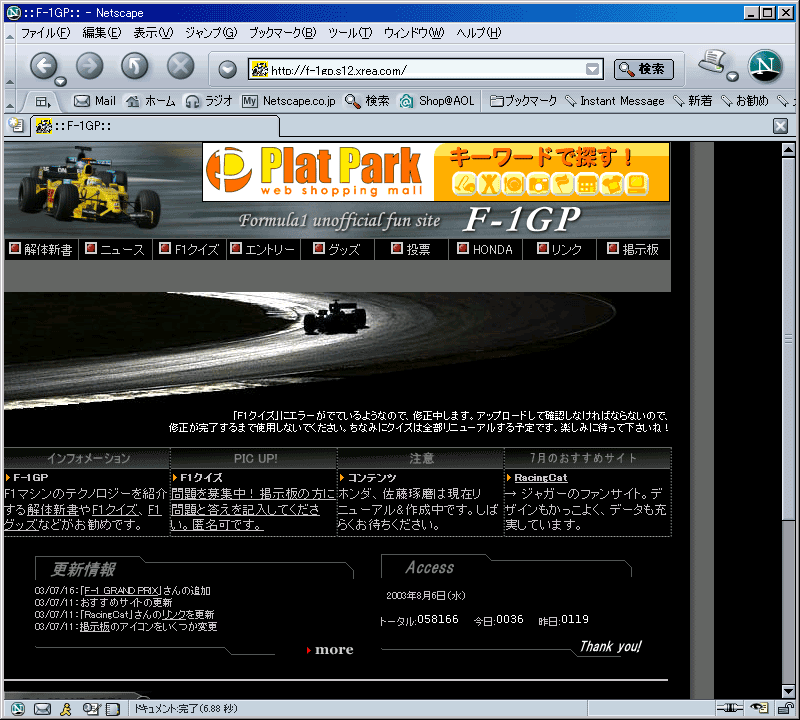Open 解体新書 in the site navigation
This screenshot has height=720, width=800.
coord(41,249)
